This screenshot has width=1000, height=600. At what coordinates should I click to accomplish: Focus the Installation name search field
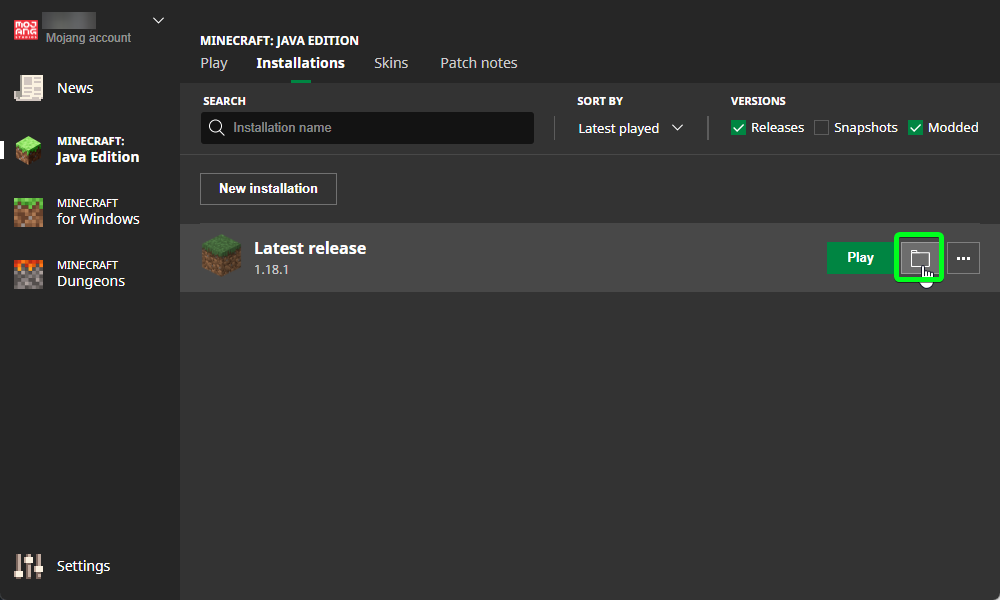click(367, 128)
